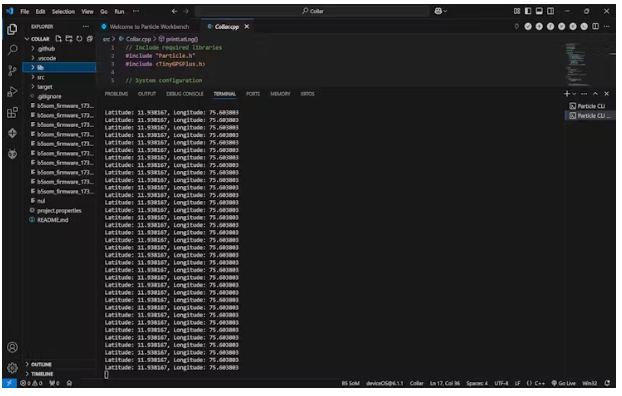Open Source Control view

[12, 71]
